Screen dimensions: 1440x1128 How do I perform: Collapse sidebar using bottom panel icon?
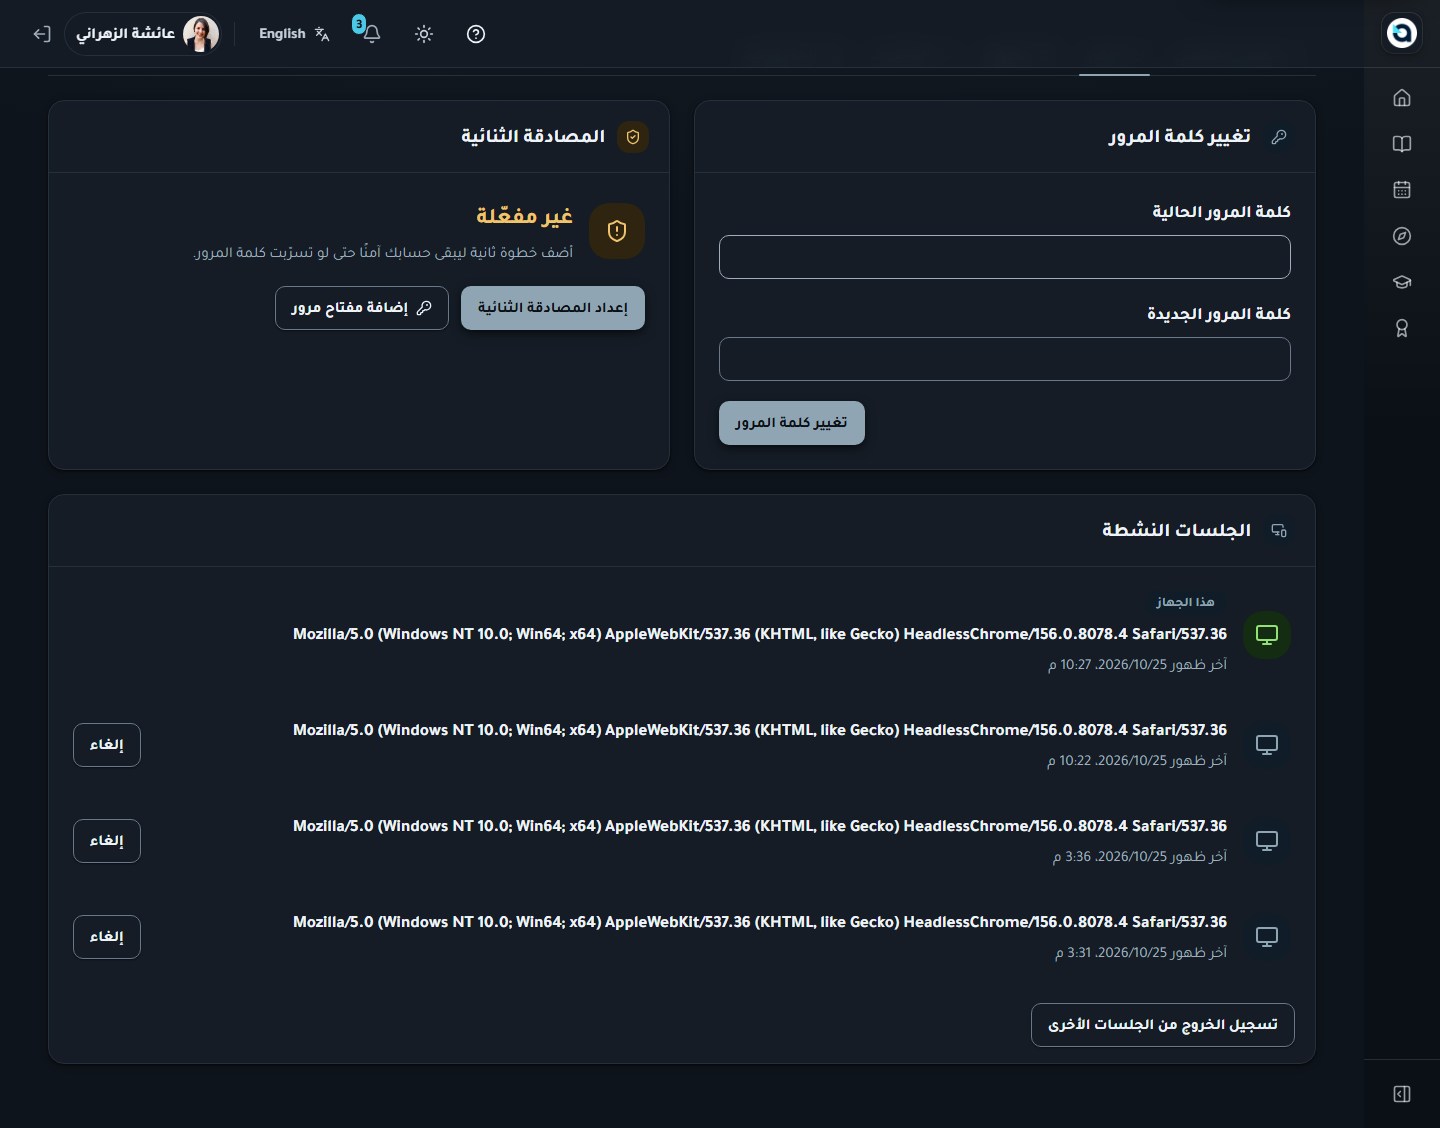point(1402,1094)
